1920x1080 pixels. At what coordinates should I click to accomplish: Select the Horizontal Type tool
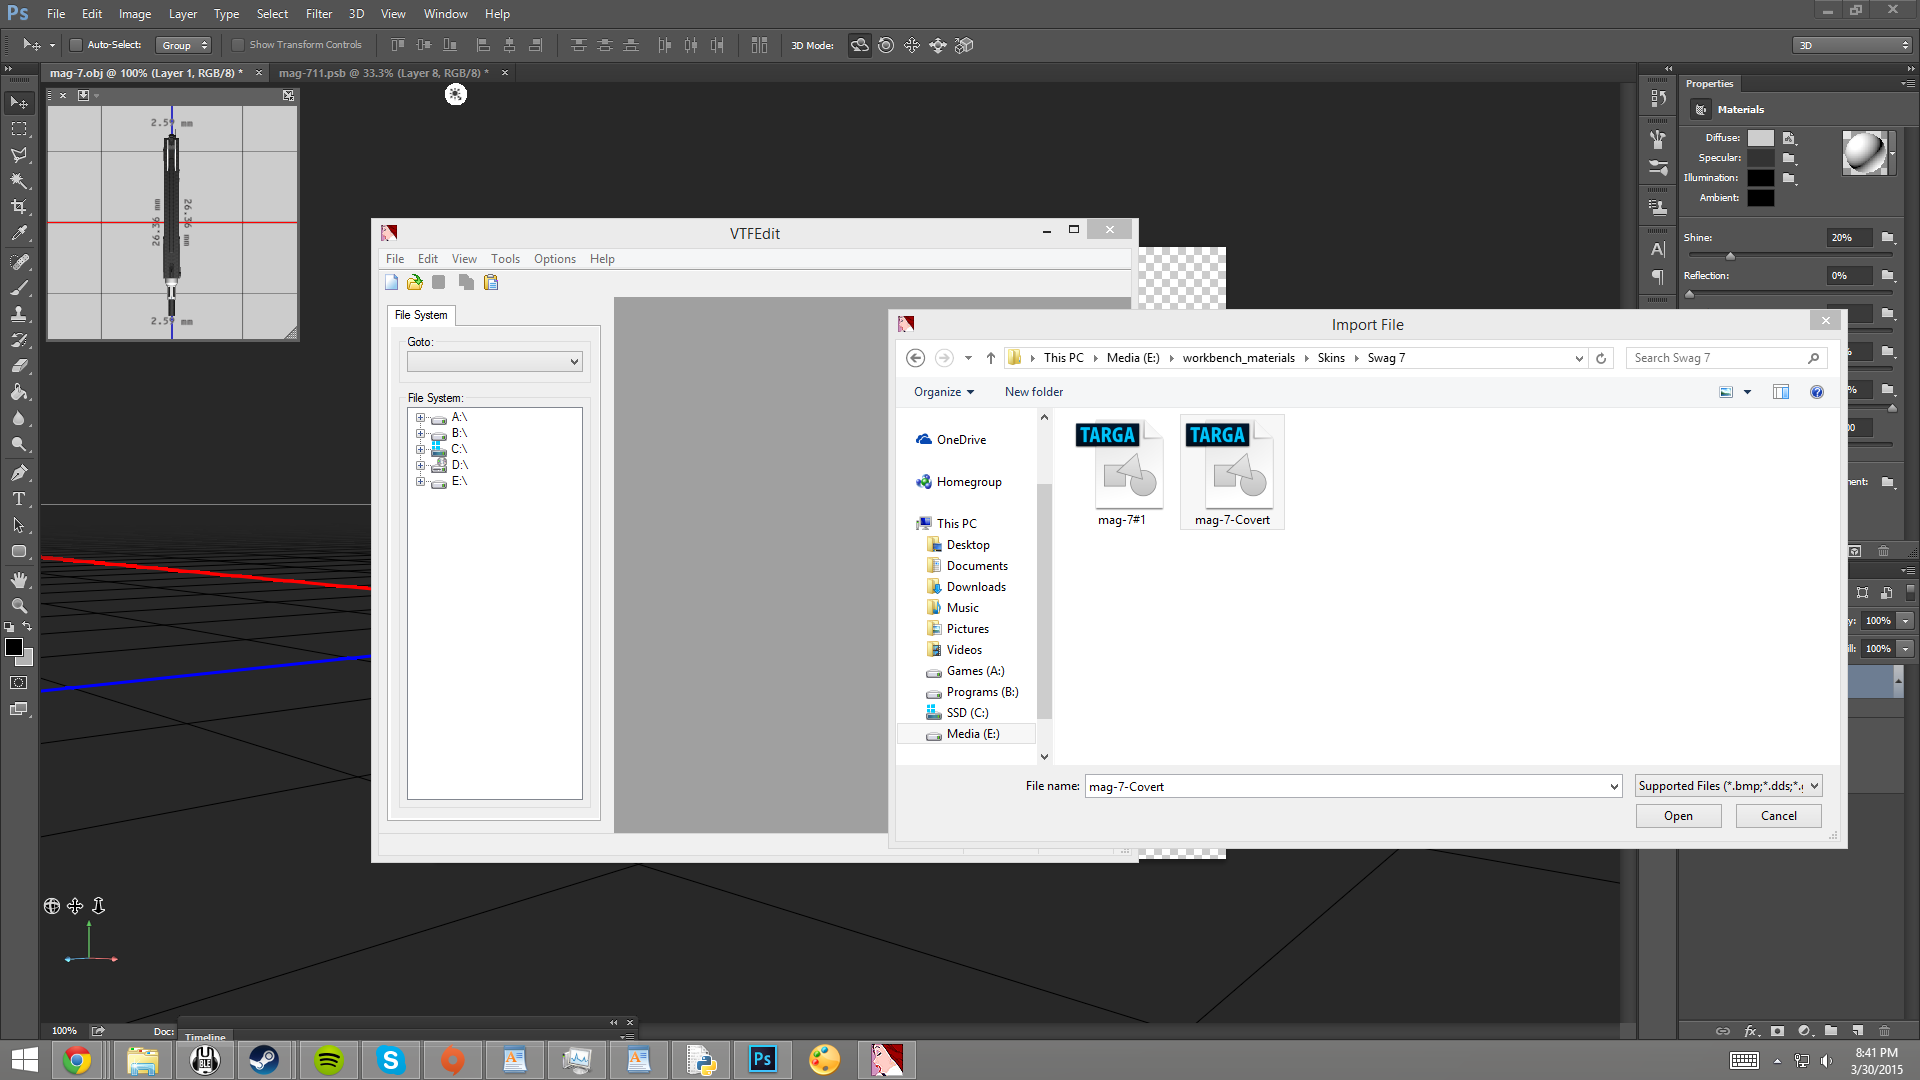point(19,499)
